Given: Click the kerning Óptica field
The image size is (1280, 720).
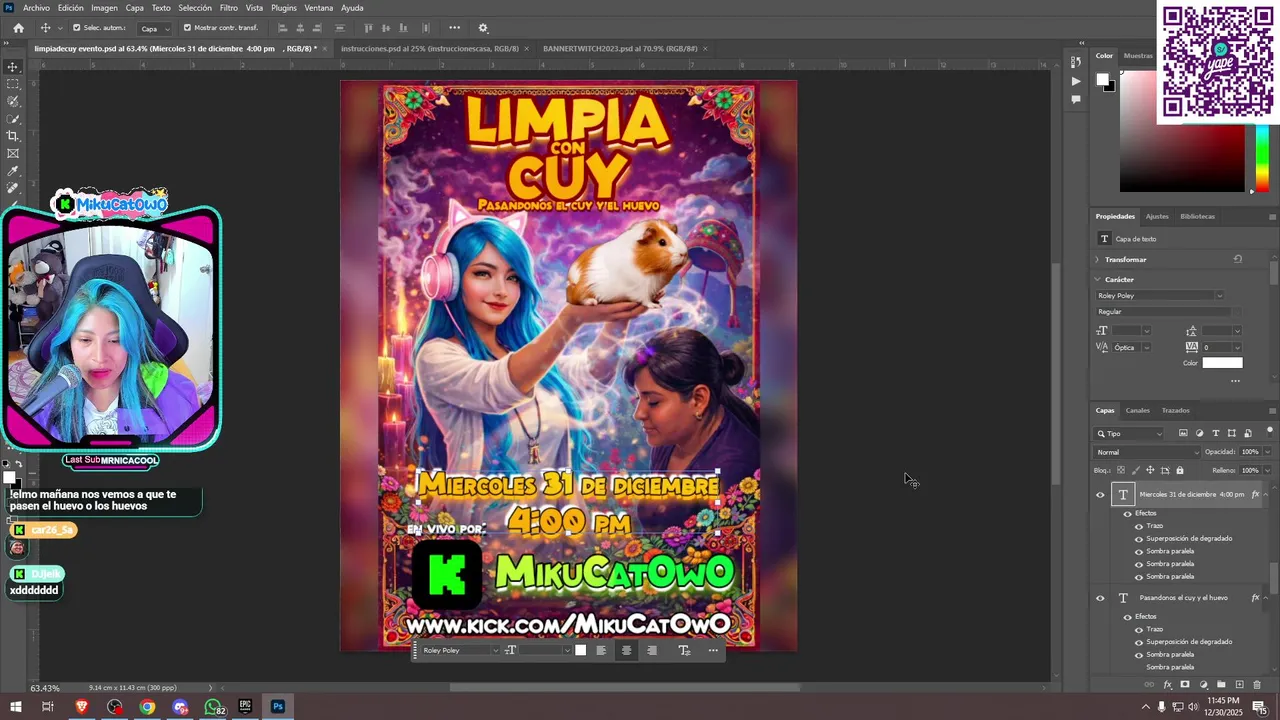Looking at the screenshot, I should click(x=1130, y=347).
